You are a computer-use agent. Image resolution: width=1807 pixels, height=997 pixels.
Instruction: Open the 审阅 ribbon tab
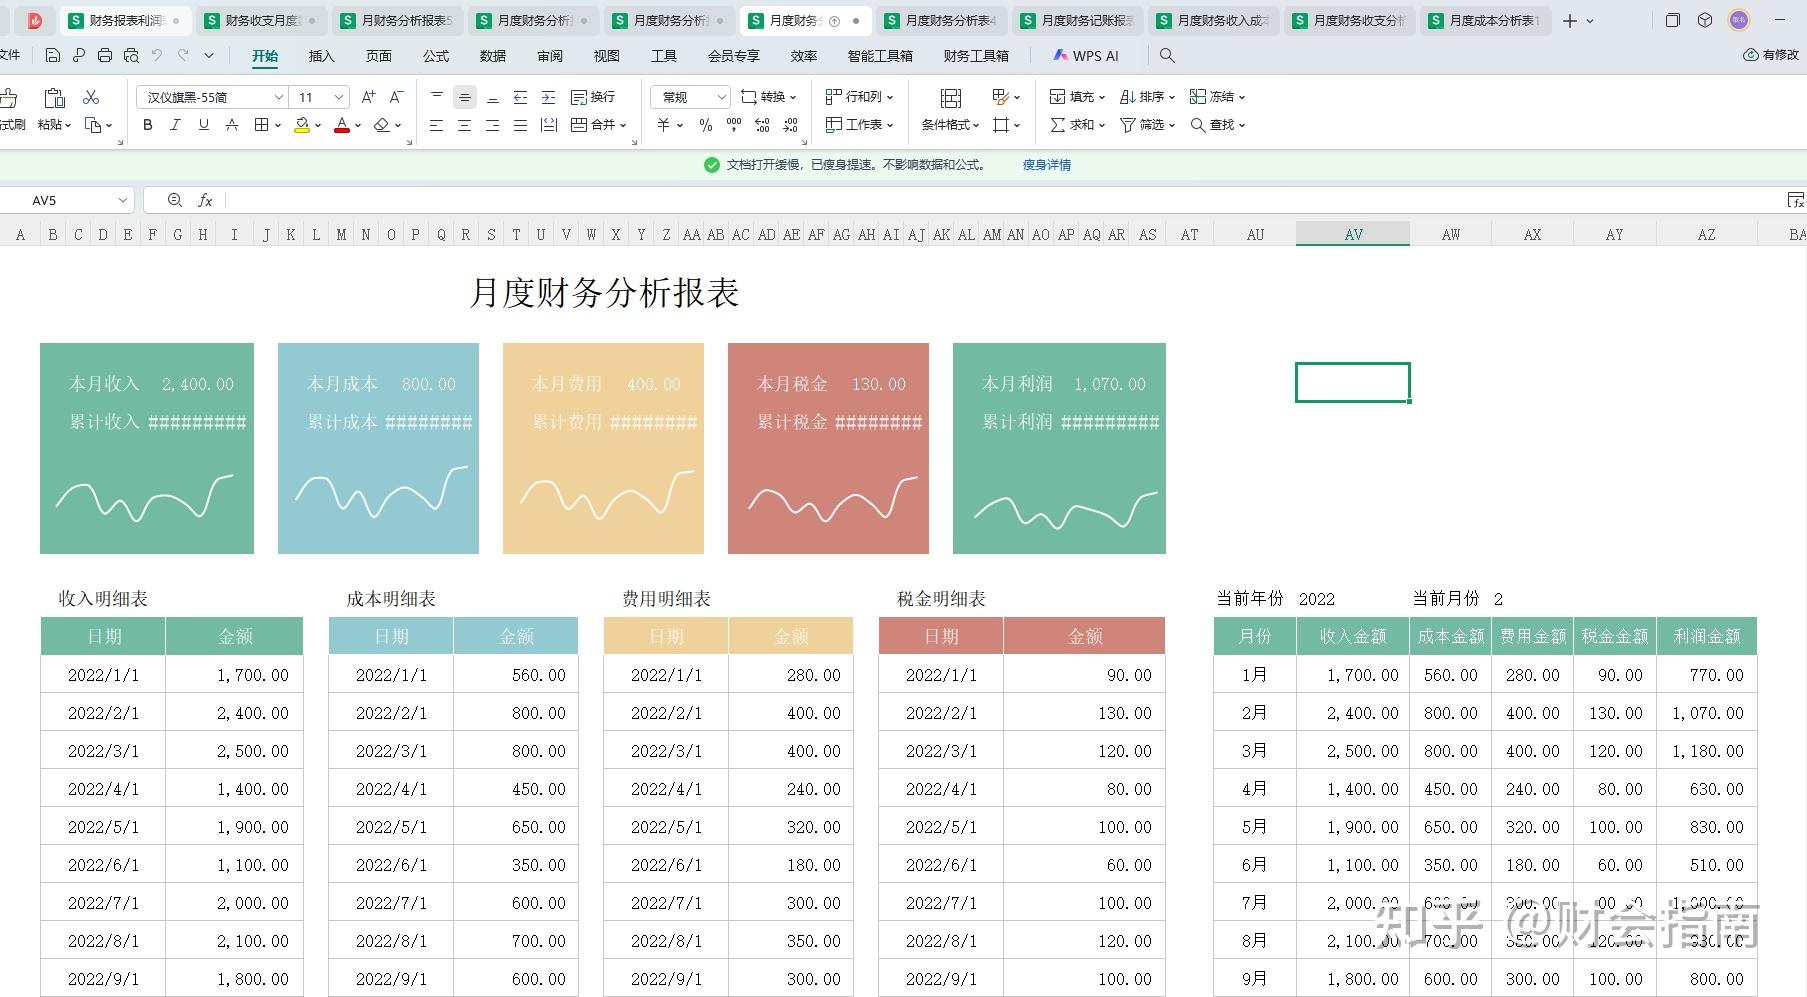[550, 56]
